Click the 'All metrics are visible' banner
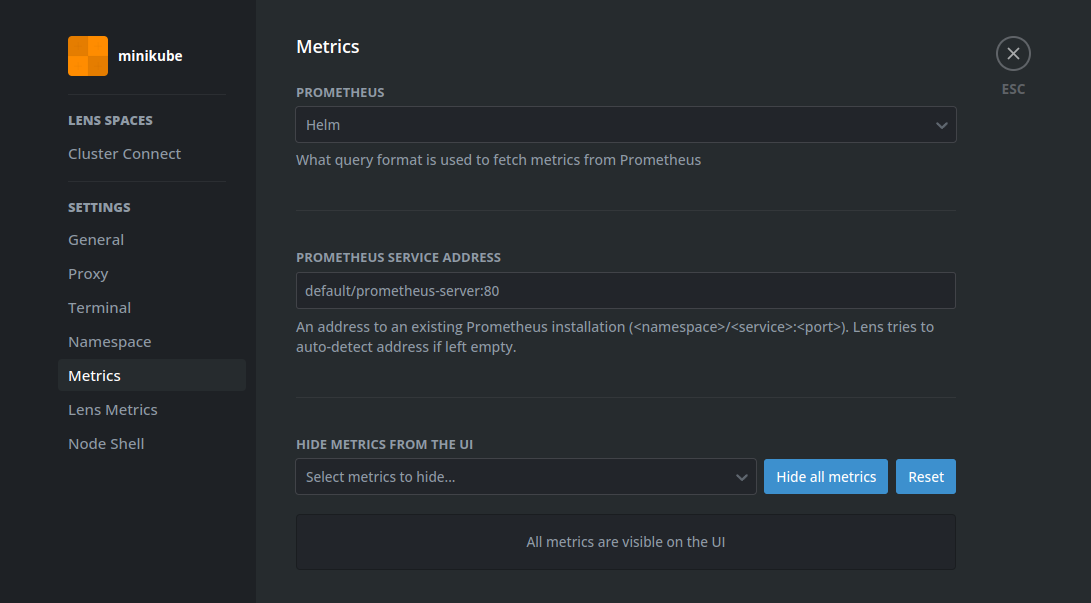 point(625,541)
